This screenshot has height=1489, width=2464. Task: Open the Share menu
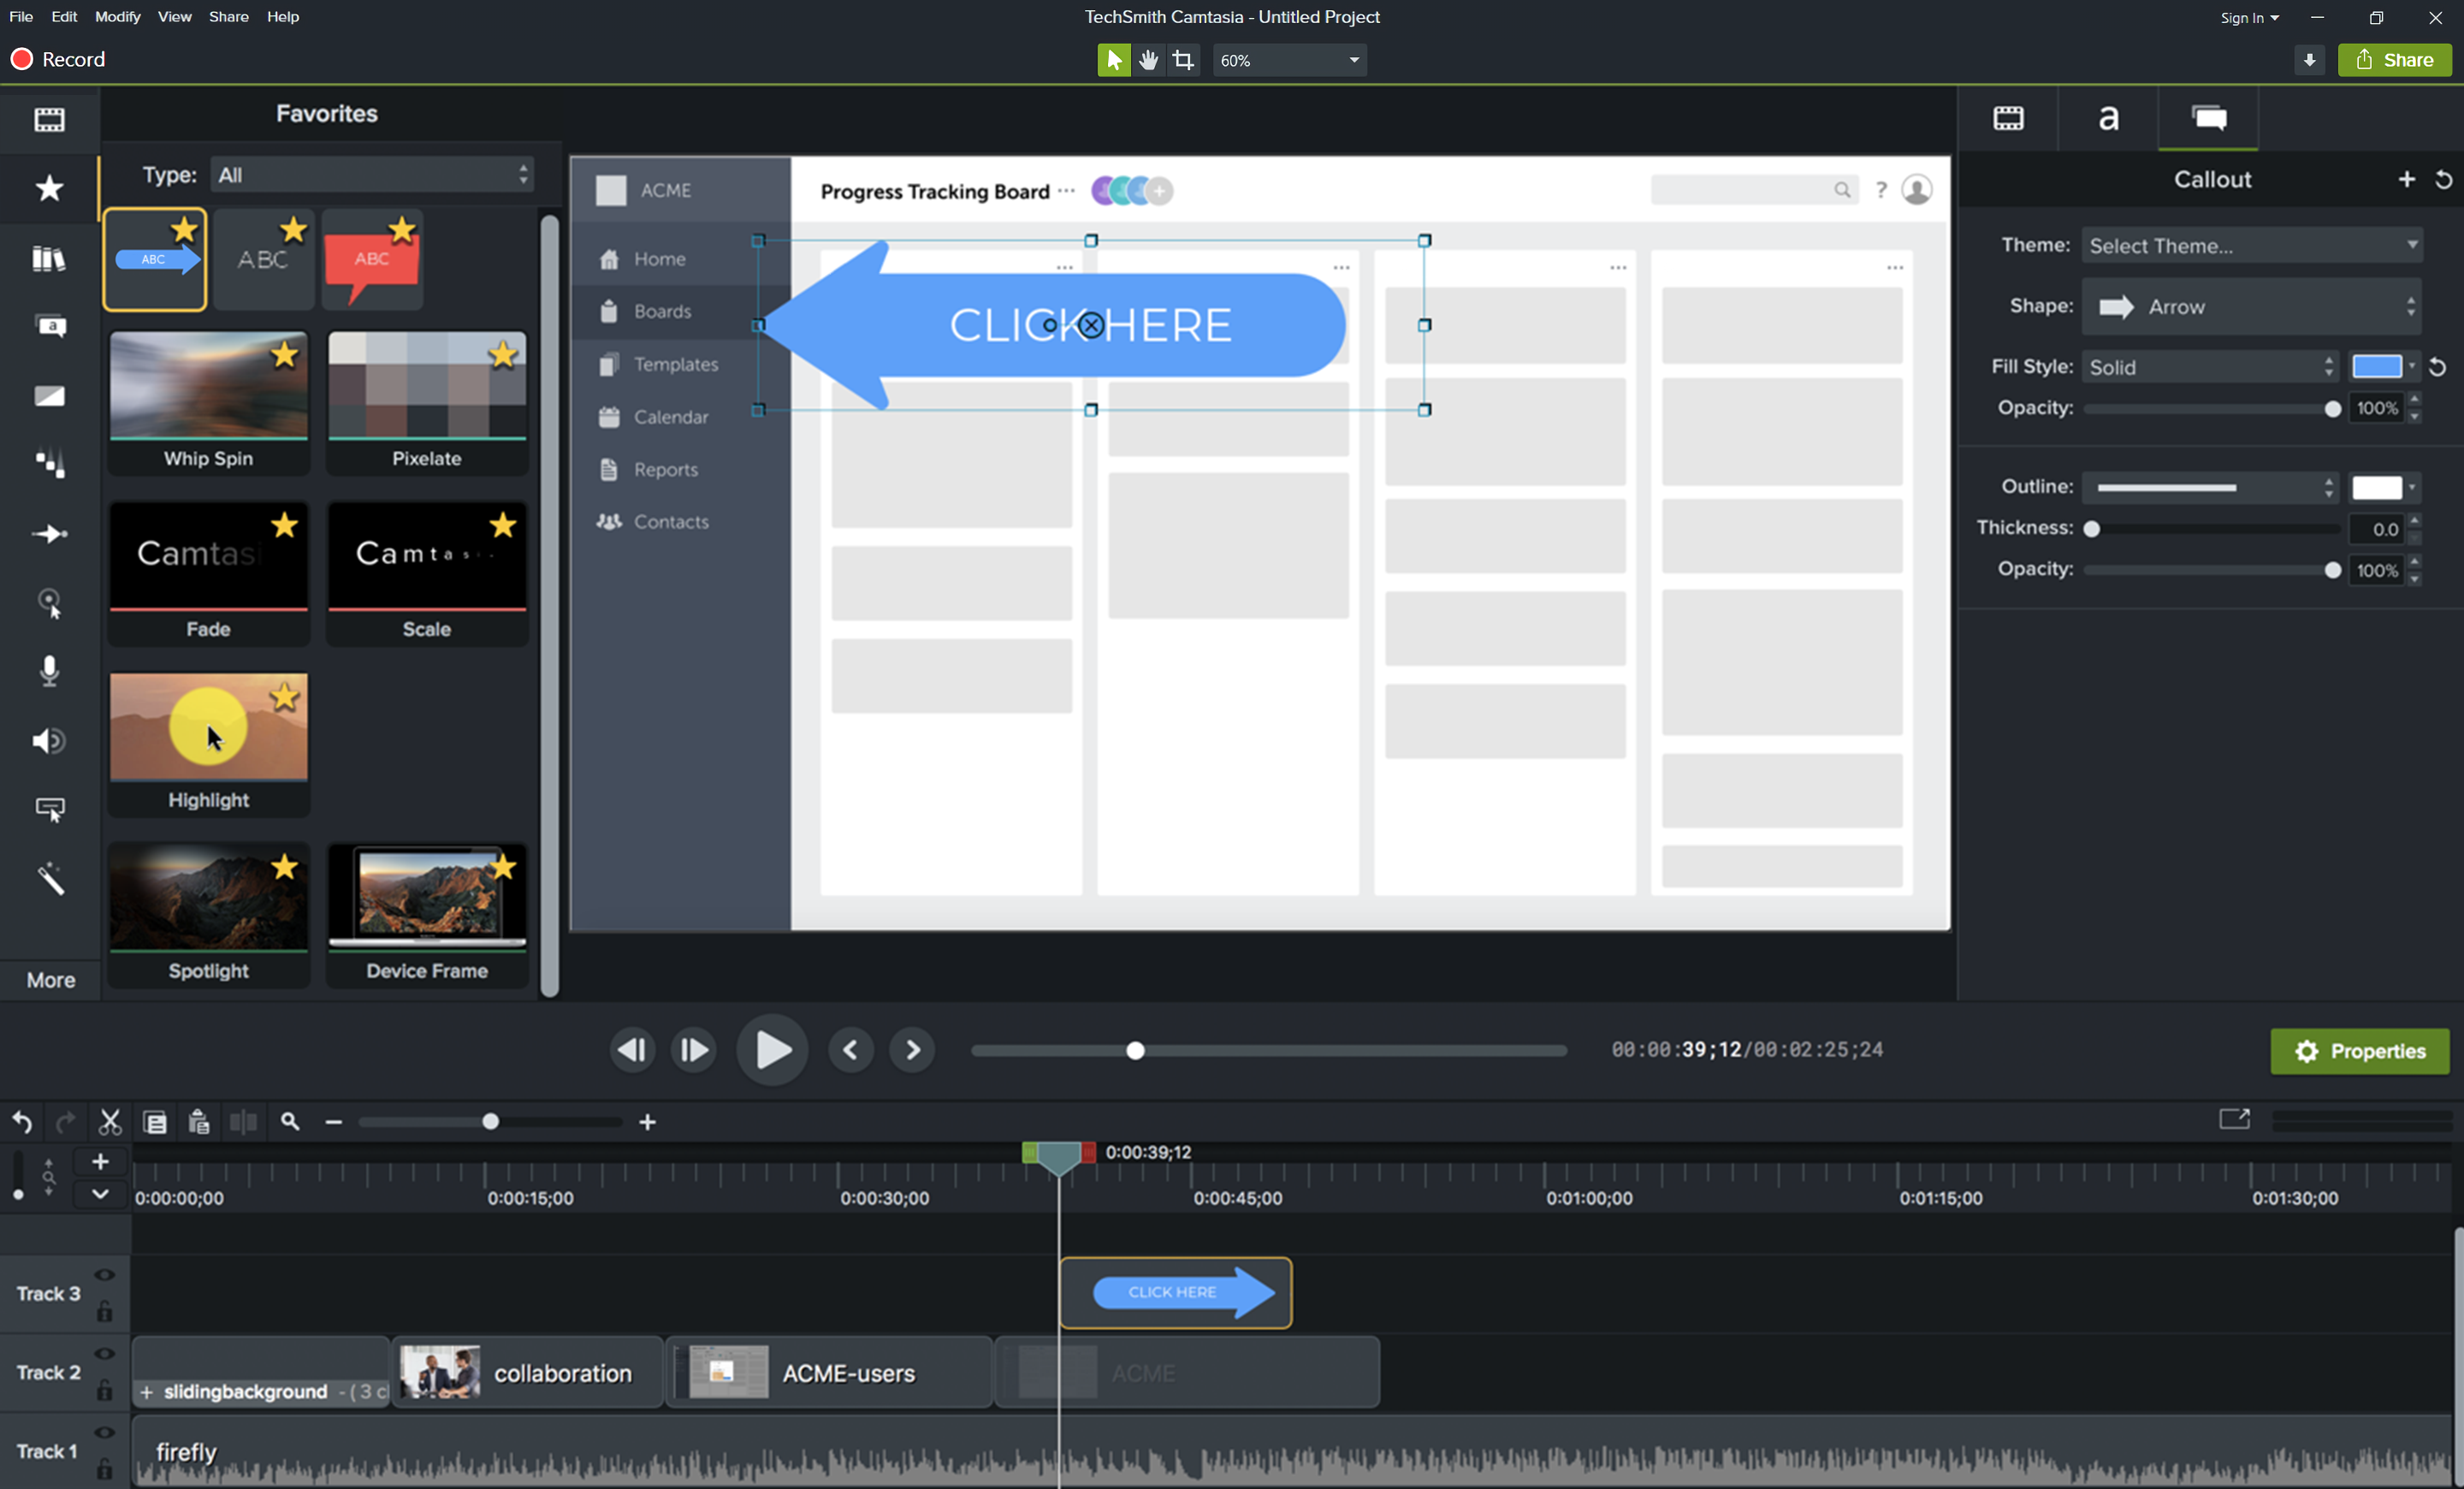click(x=228, y=16)
